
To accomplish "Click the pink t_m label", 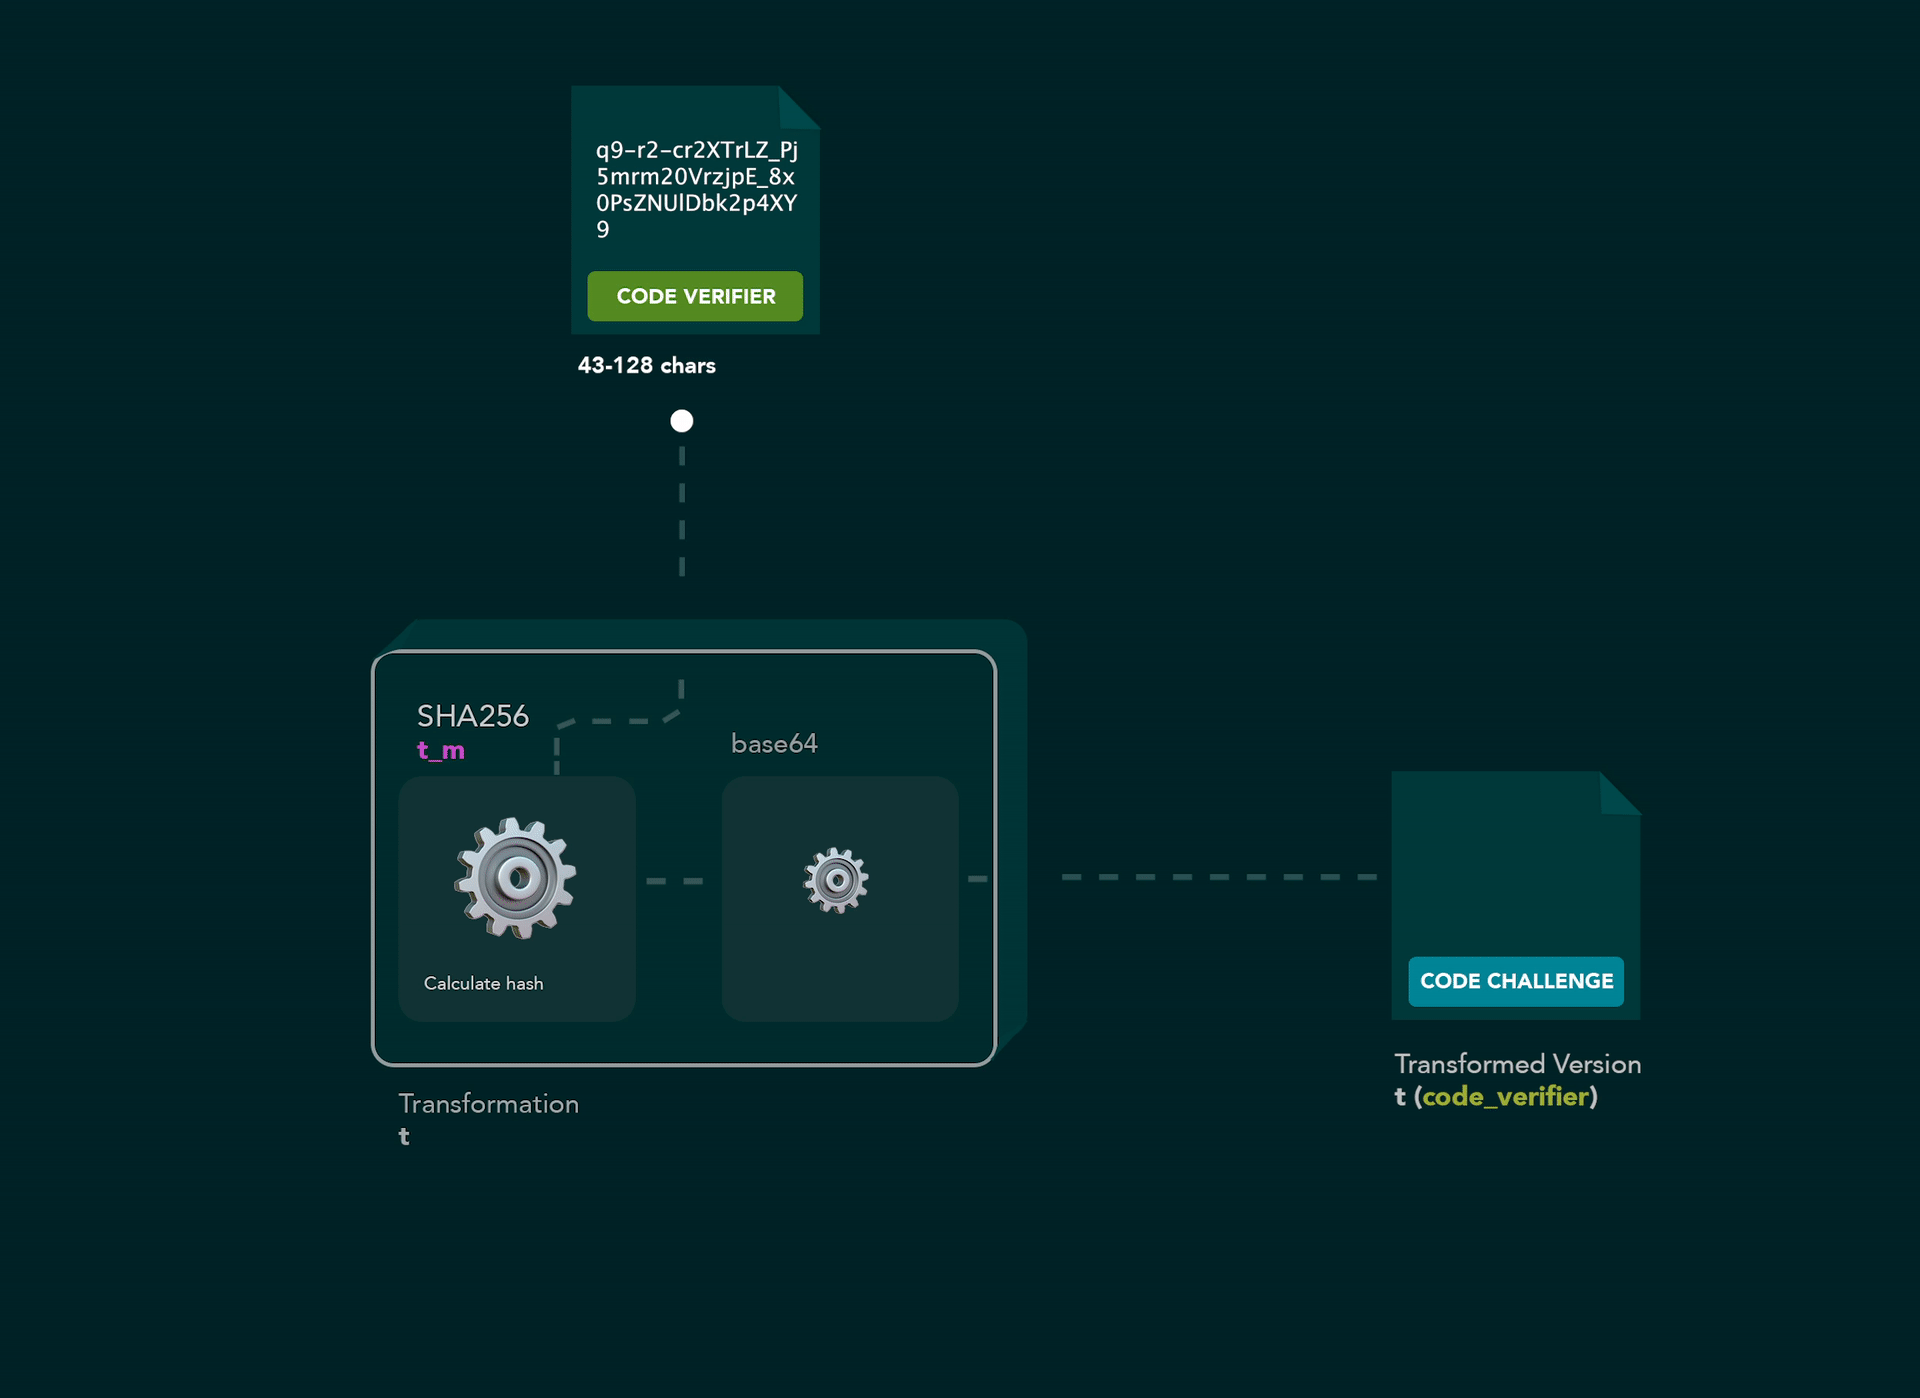I will [x=439, y=751].
